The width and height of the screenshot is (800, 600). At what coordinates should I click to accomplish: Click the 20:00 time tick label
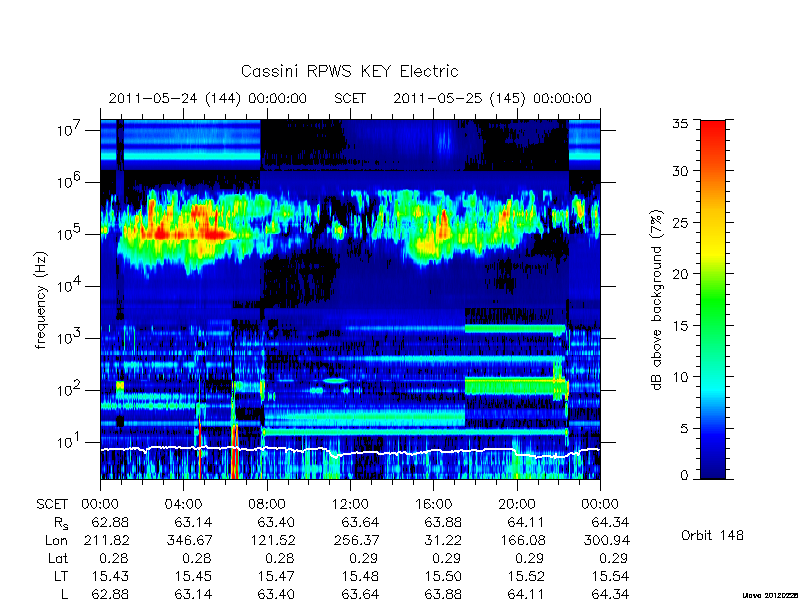click(x=517, y=504)
